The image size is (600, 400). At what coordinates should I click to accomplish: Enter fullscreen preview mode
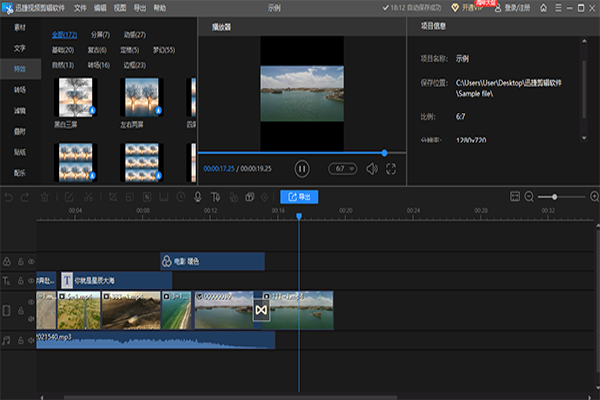391,169
